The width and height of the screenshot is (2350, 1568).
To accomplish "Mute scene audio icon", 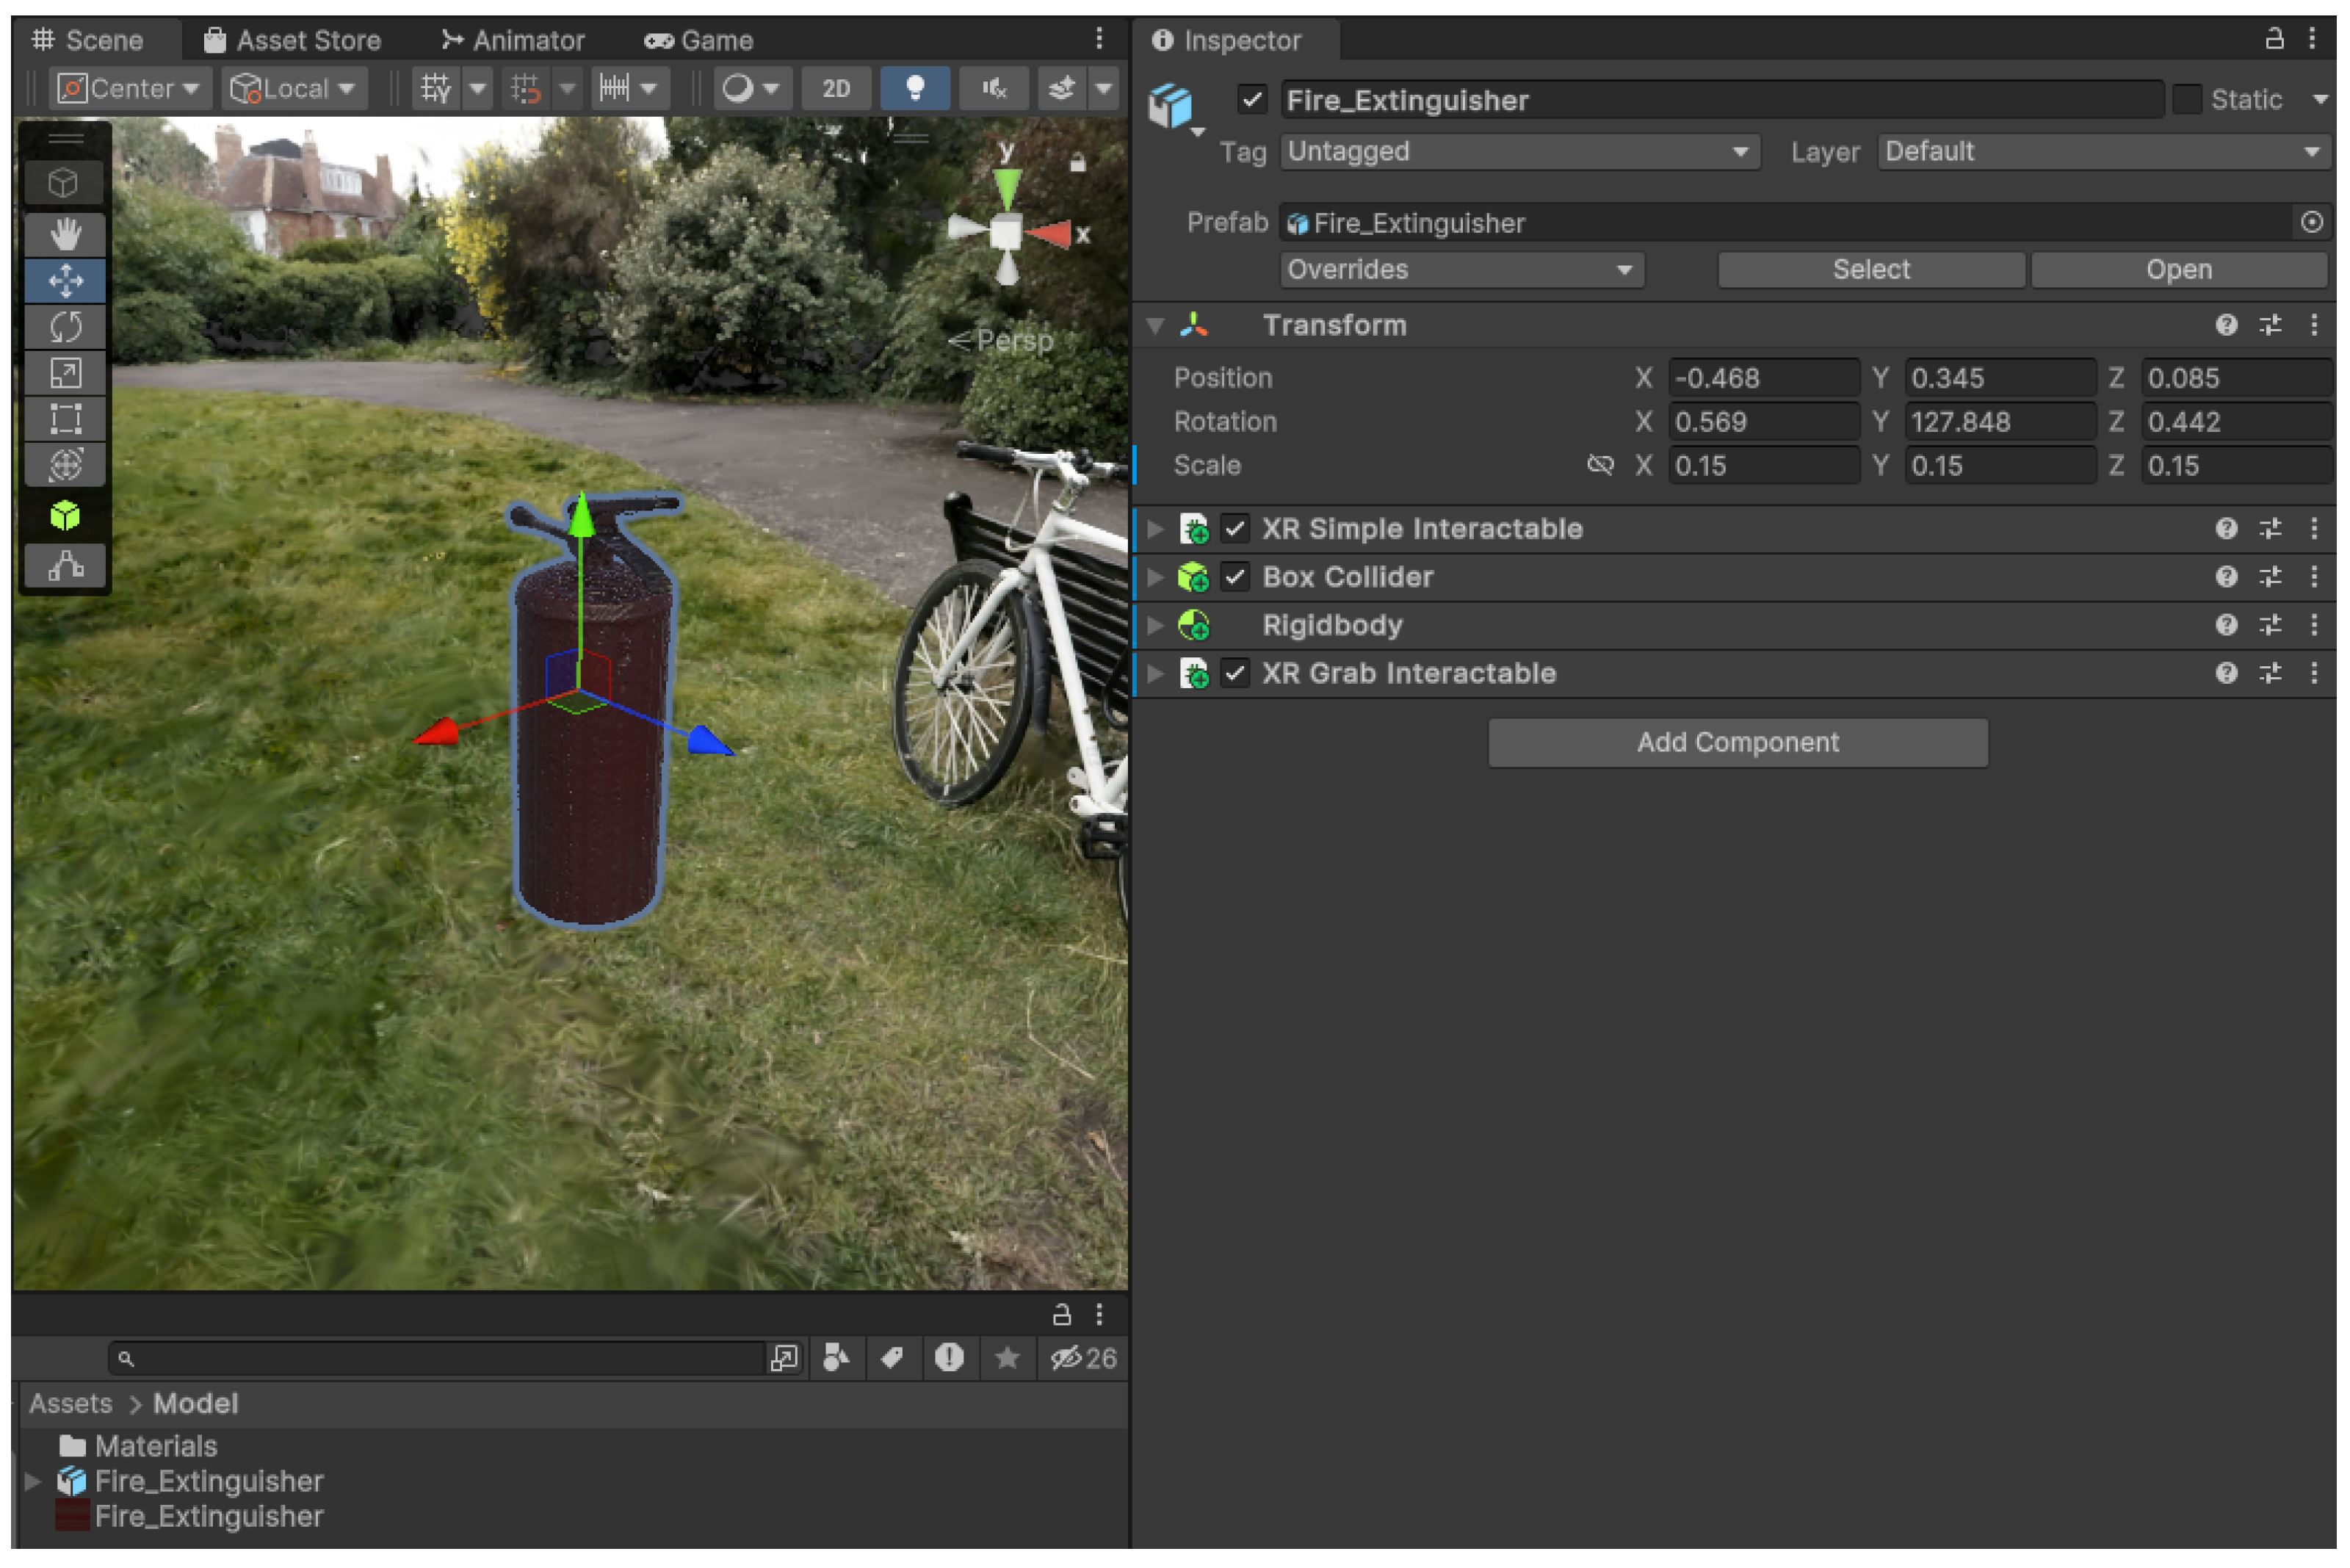I will 993,89.
